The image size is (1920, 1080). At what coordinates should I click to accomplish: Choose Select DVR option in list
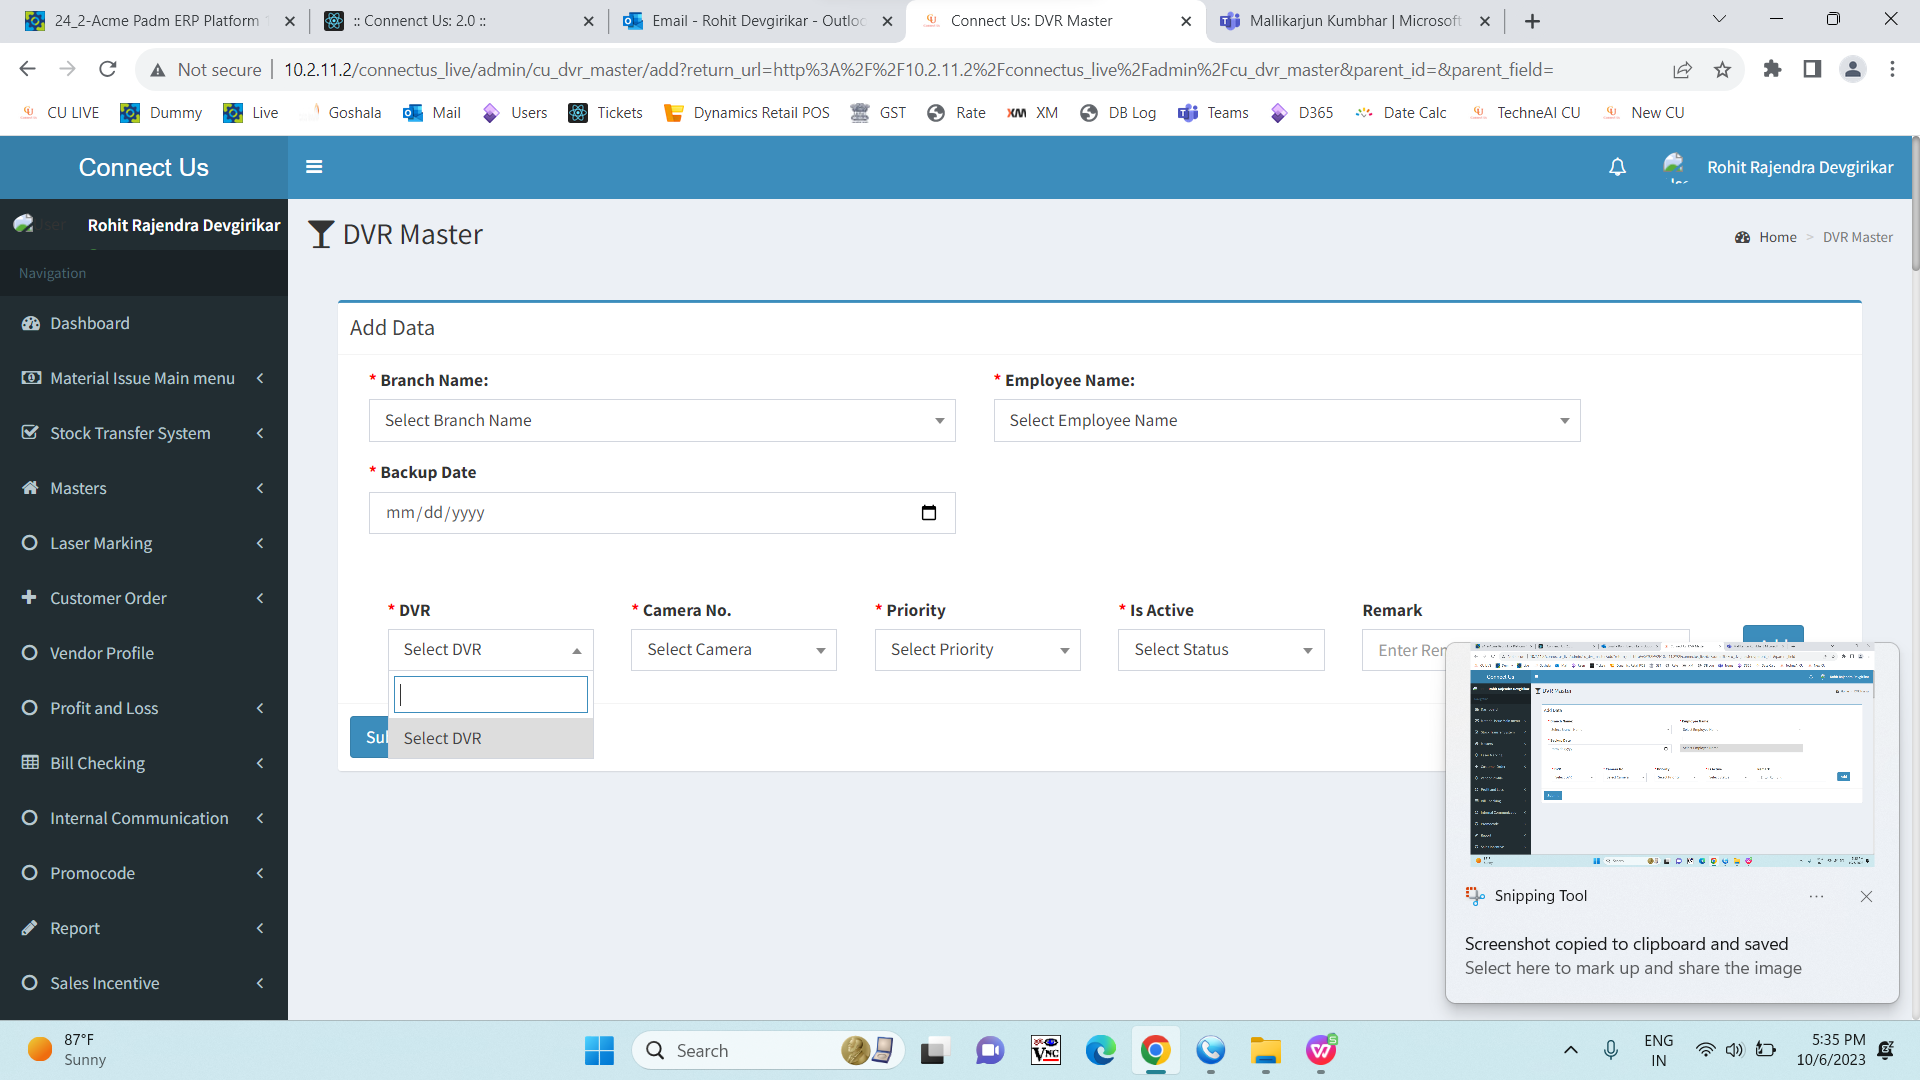coord(490,738)
